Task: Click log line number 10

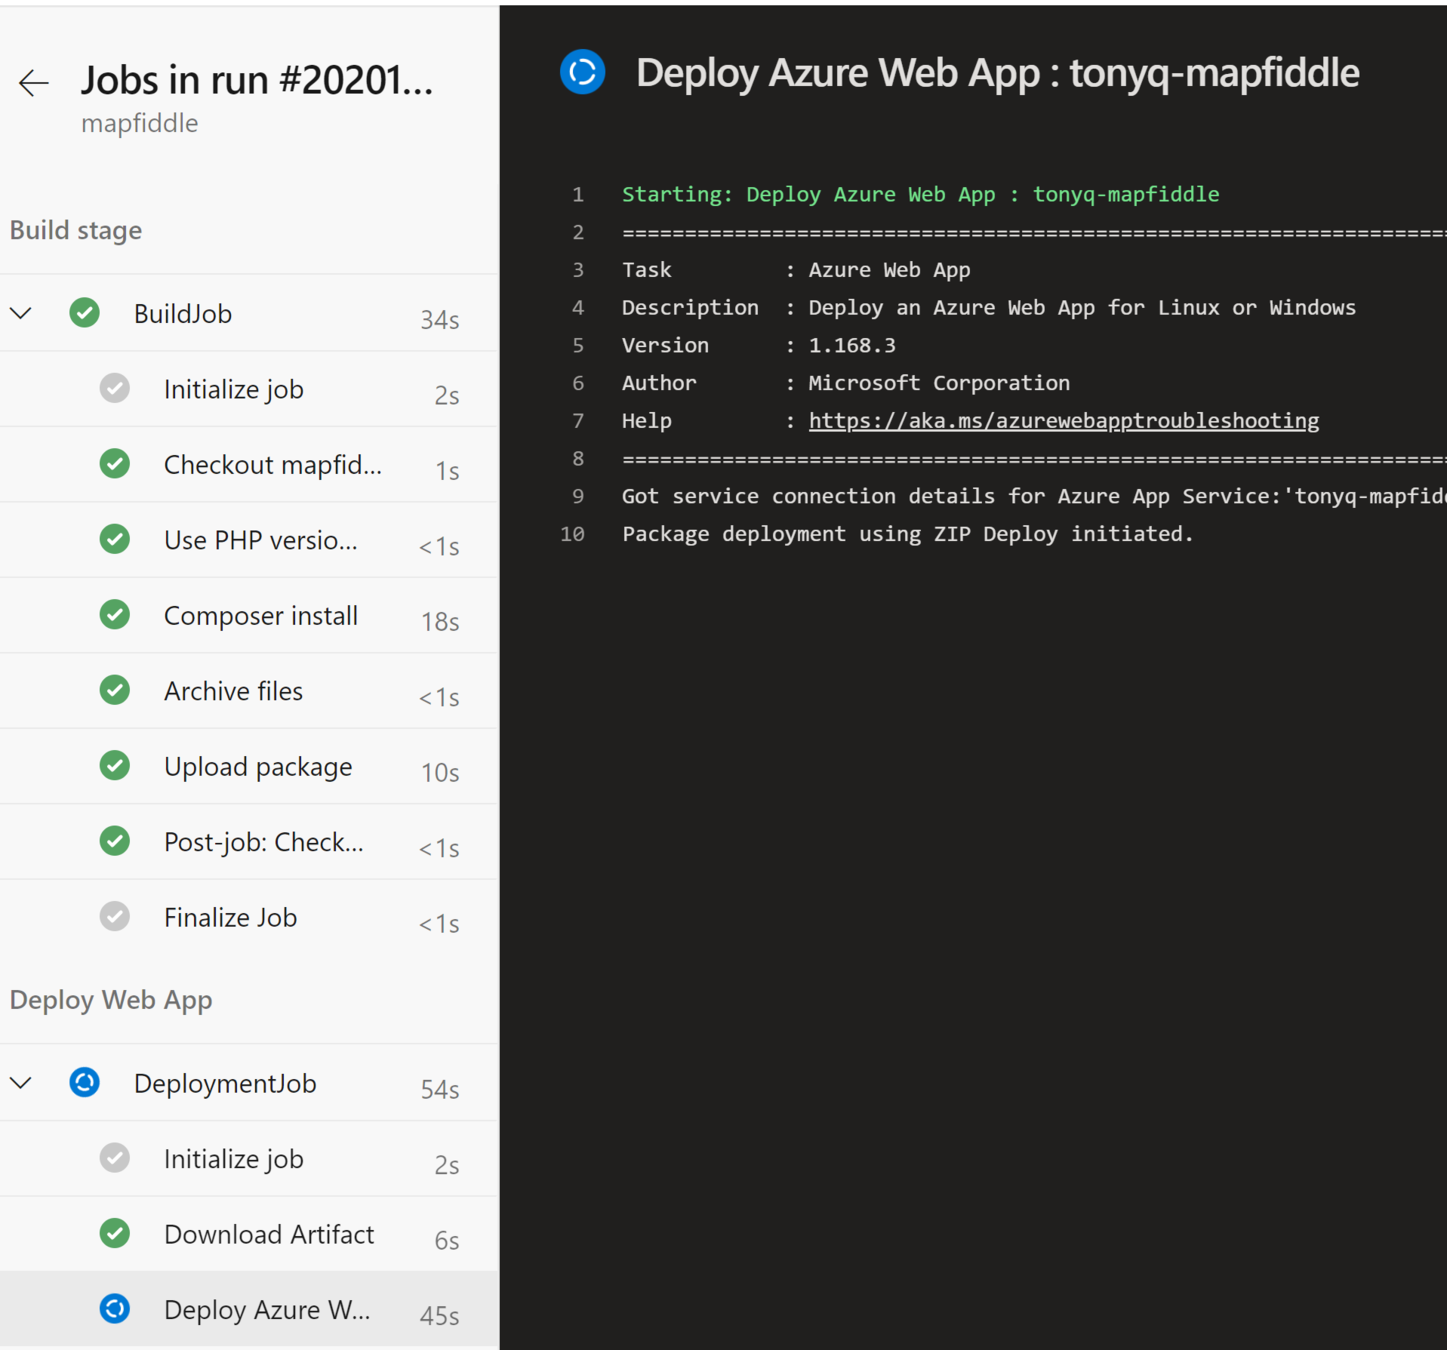Action: (572, 534)
